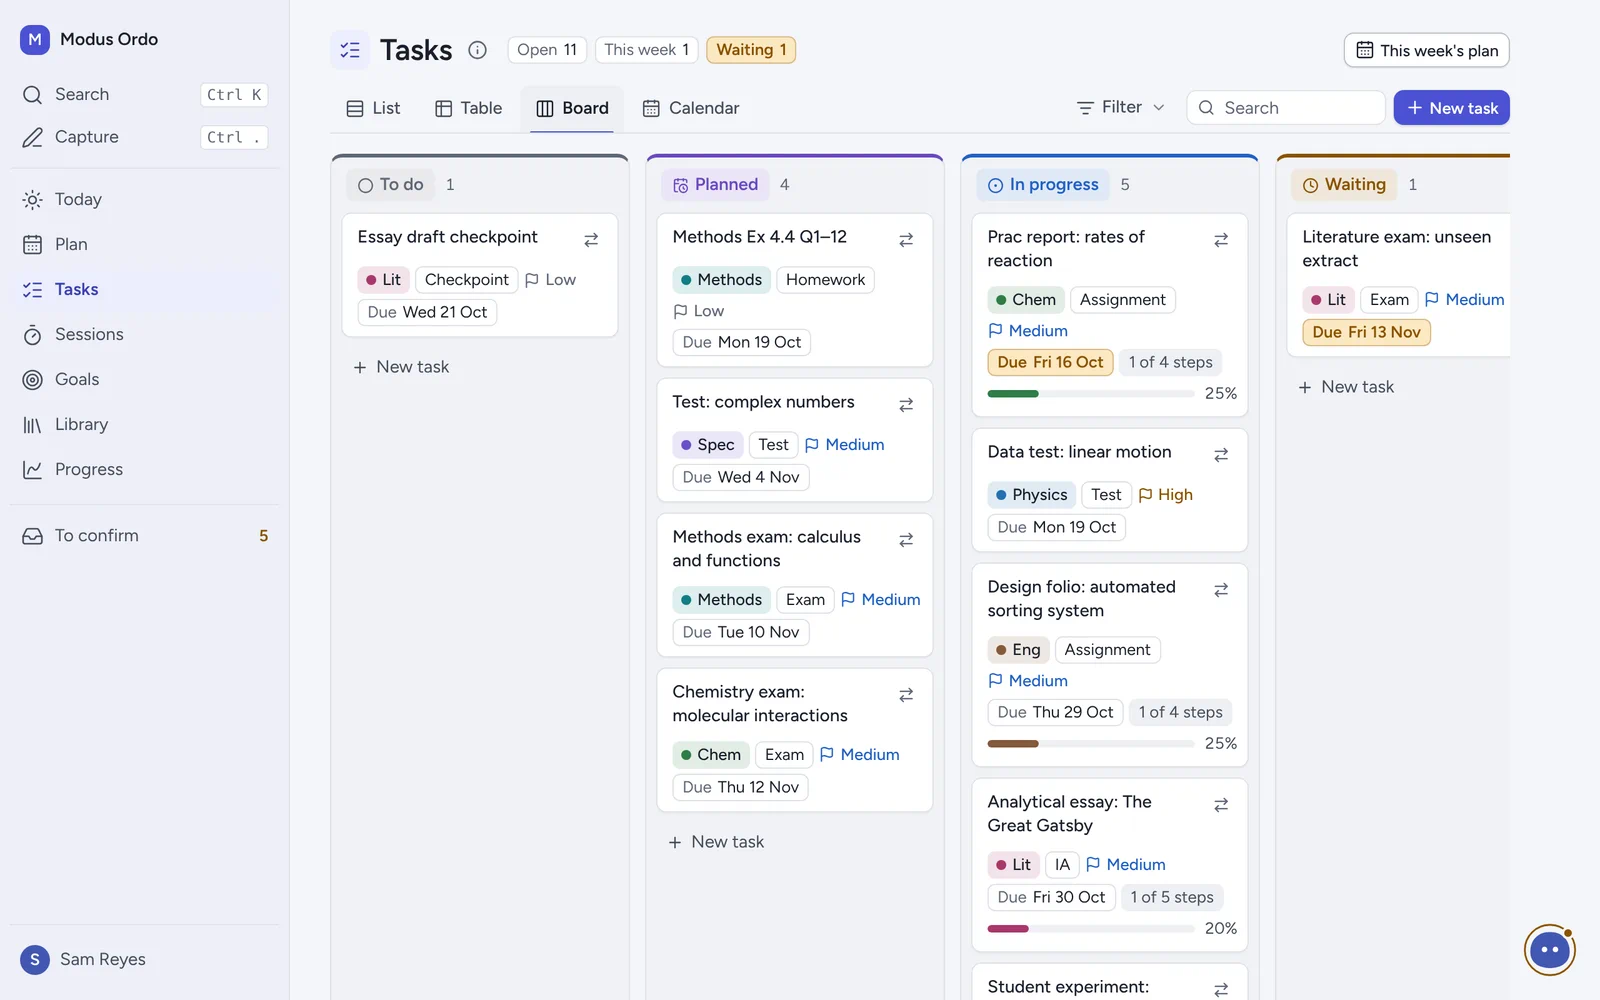1600x1000 pixels.
Task: Click move icon on Chemistry exam card
Action: pos(906,695)
